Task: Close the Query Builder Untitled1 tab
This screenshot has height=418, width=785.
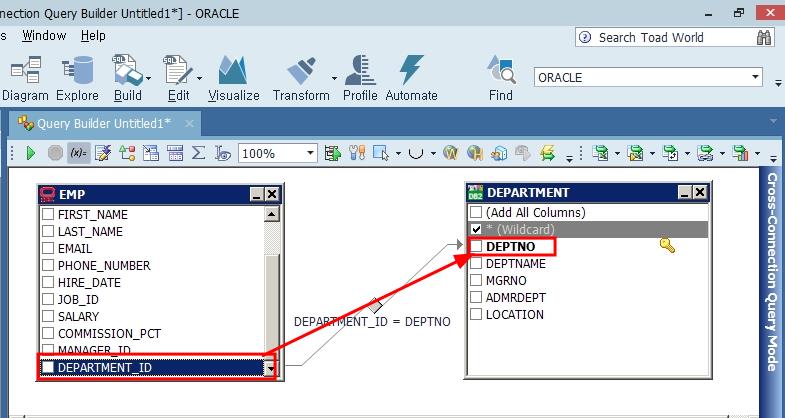Action: 189,123
